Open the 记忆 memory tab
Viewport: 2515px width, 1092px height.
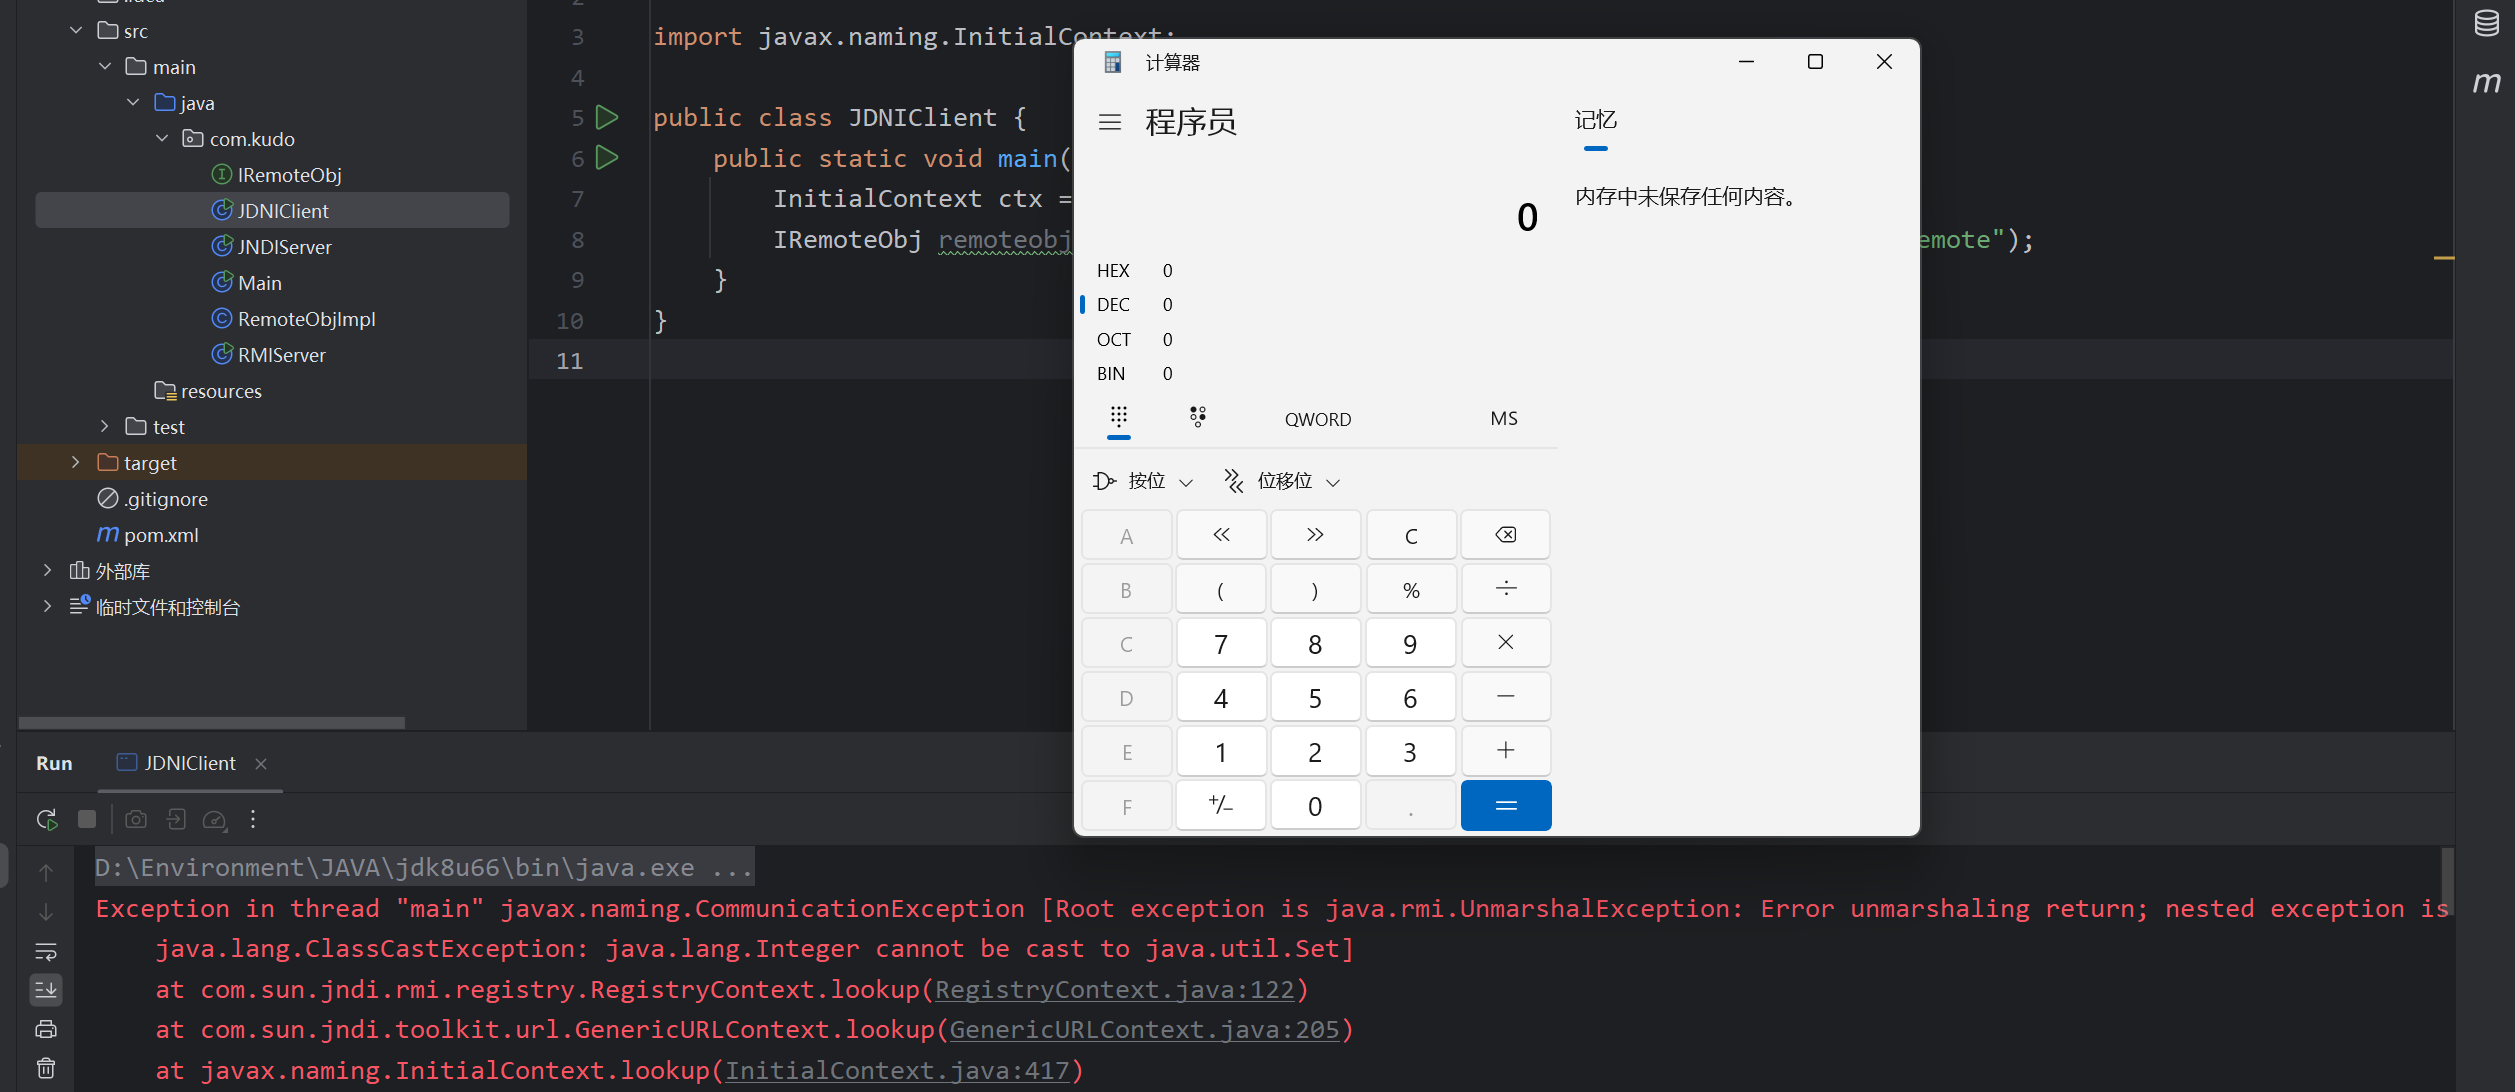(1595, 121)
